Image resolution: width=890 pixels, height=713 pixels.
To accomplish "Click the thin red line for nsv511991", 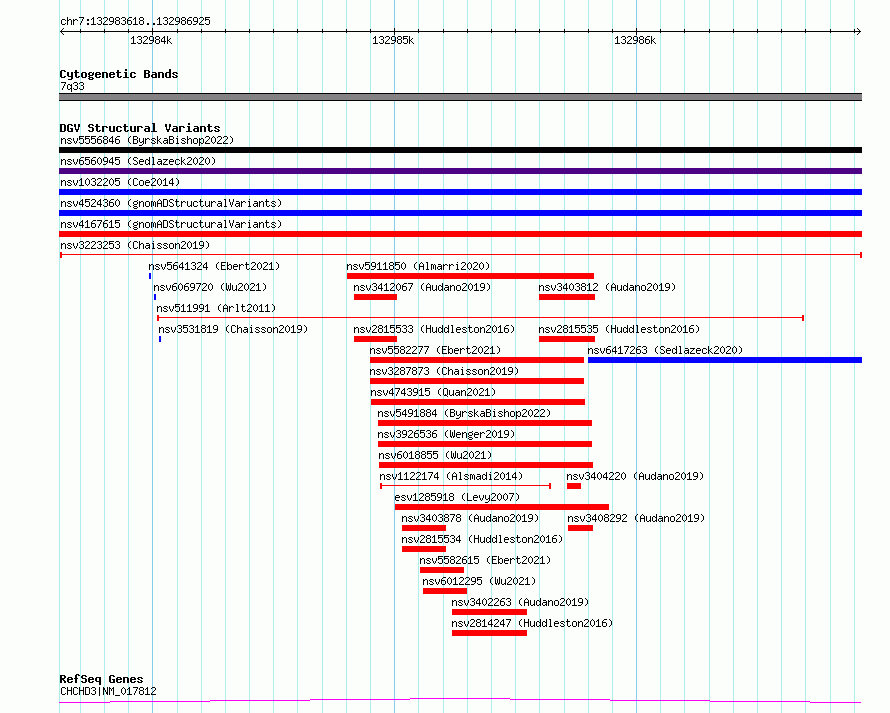I will pyautogui.click(x=480, y=318).
